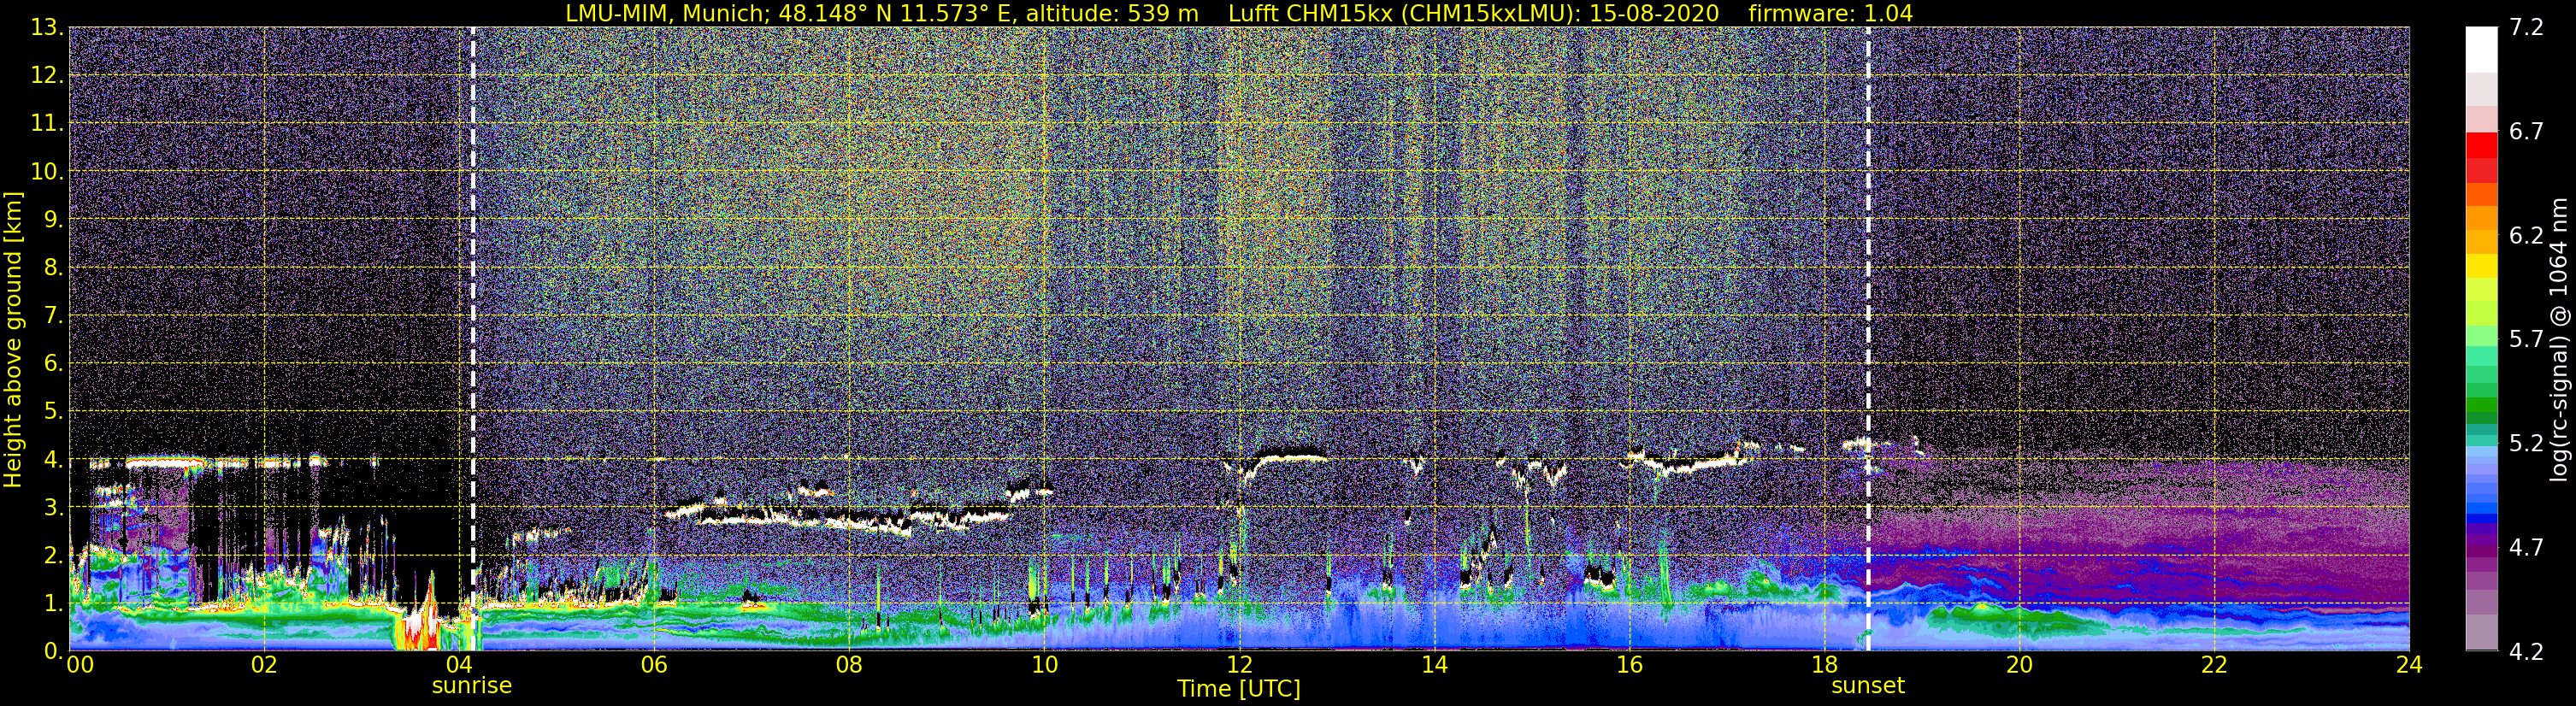This screenshot has height=706, width=2576.
Task: Click the time tick '12'
Action: (1239, 665)
